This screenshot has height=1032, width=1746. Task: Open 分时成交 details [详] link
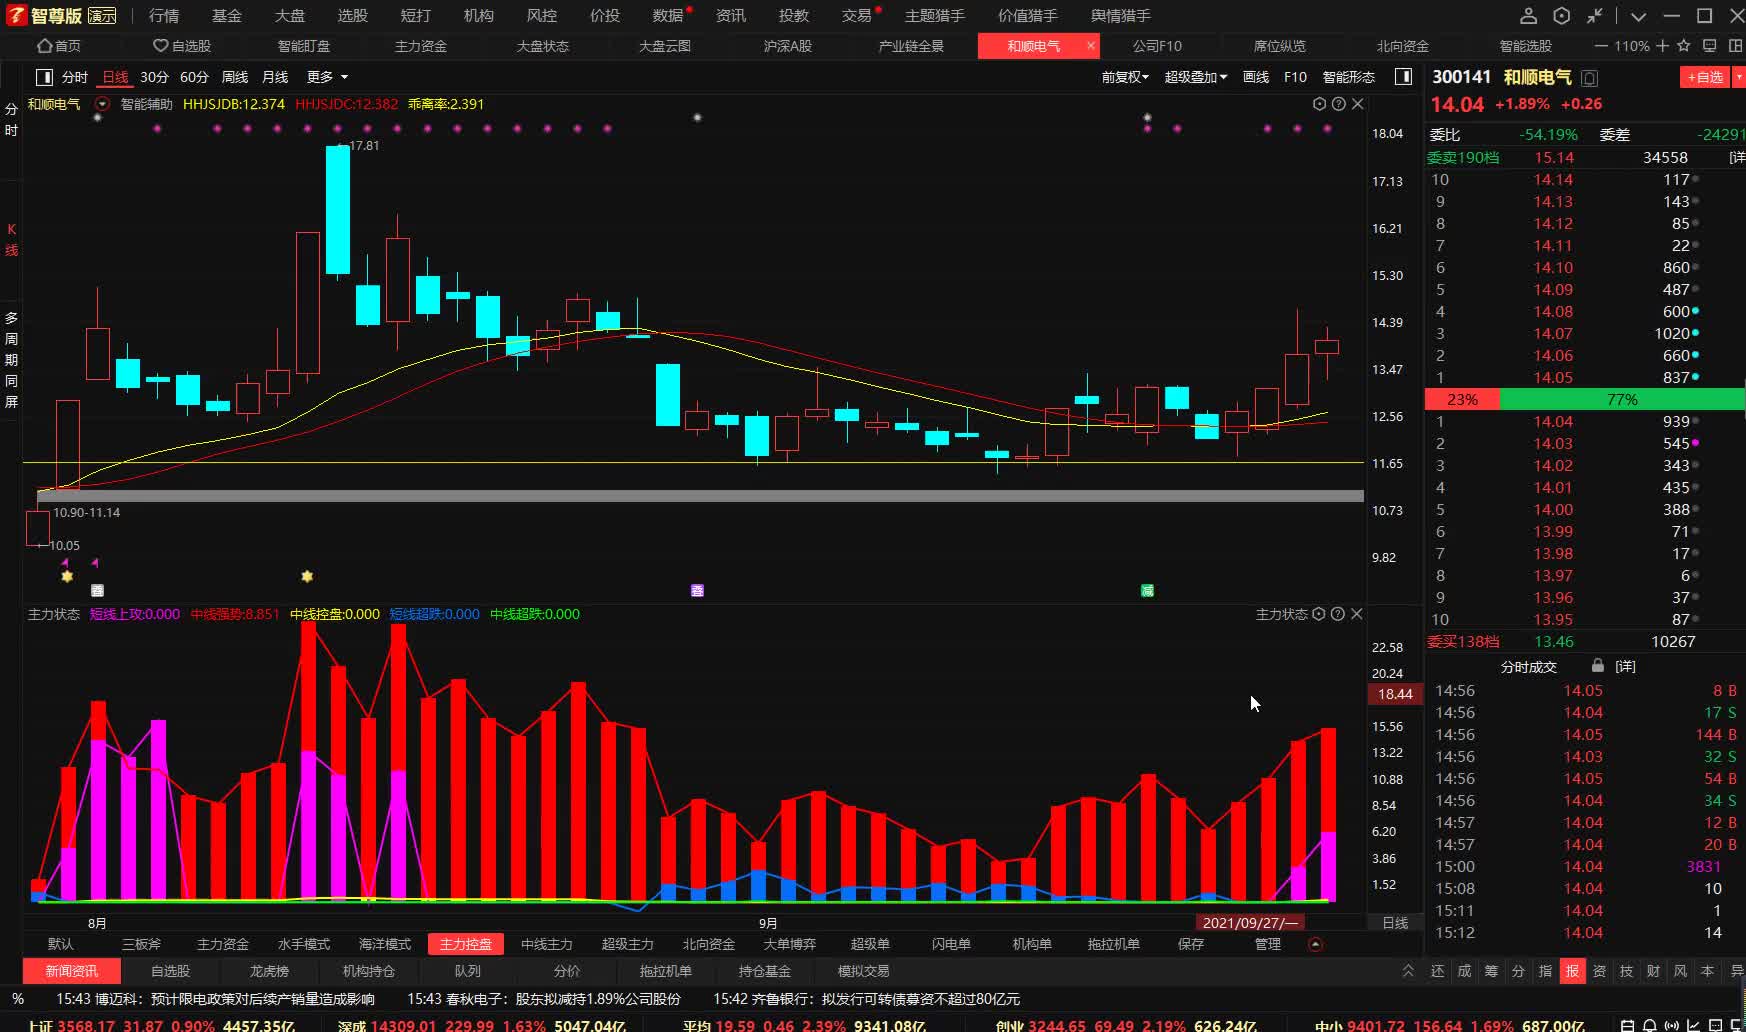point(1626,667)
